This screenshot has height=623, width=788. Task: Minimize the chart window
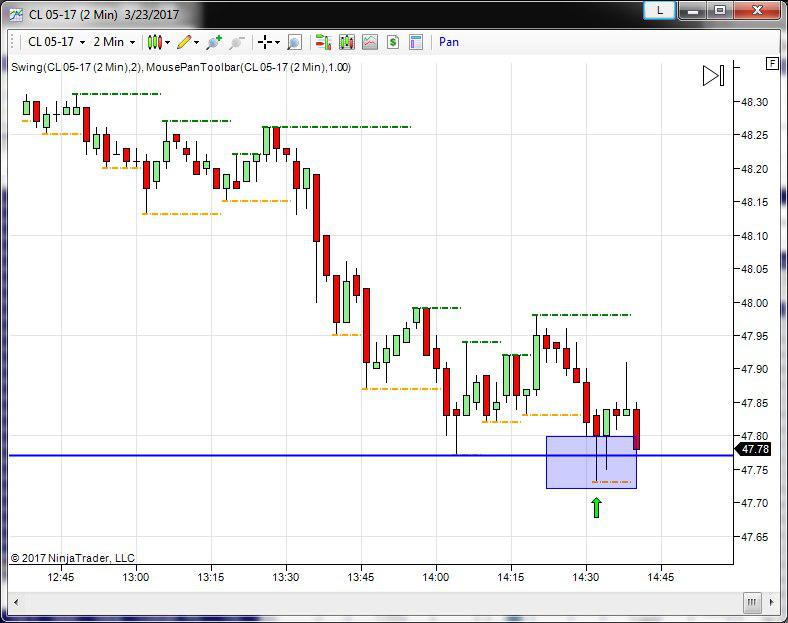[693, 10]
